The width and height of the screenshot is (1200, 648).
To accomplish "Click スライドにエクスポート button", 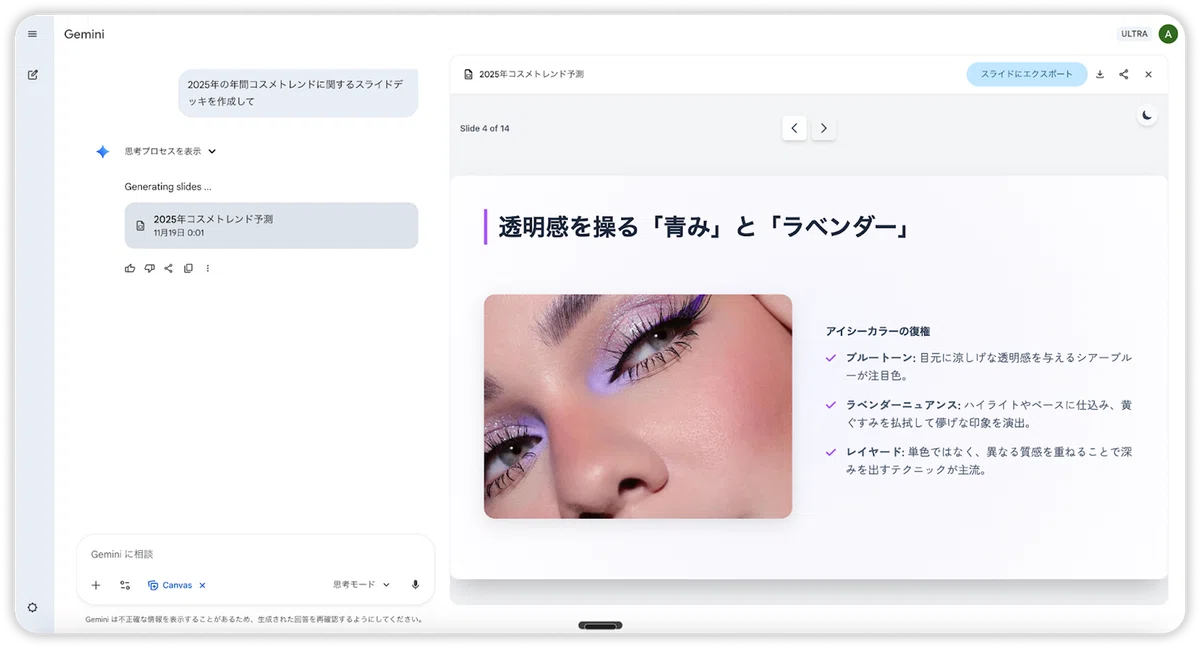I will pyautogui.click(x=1026, y=74).
